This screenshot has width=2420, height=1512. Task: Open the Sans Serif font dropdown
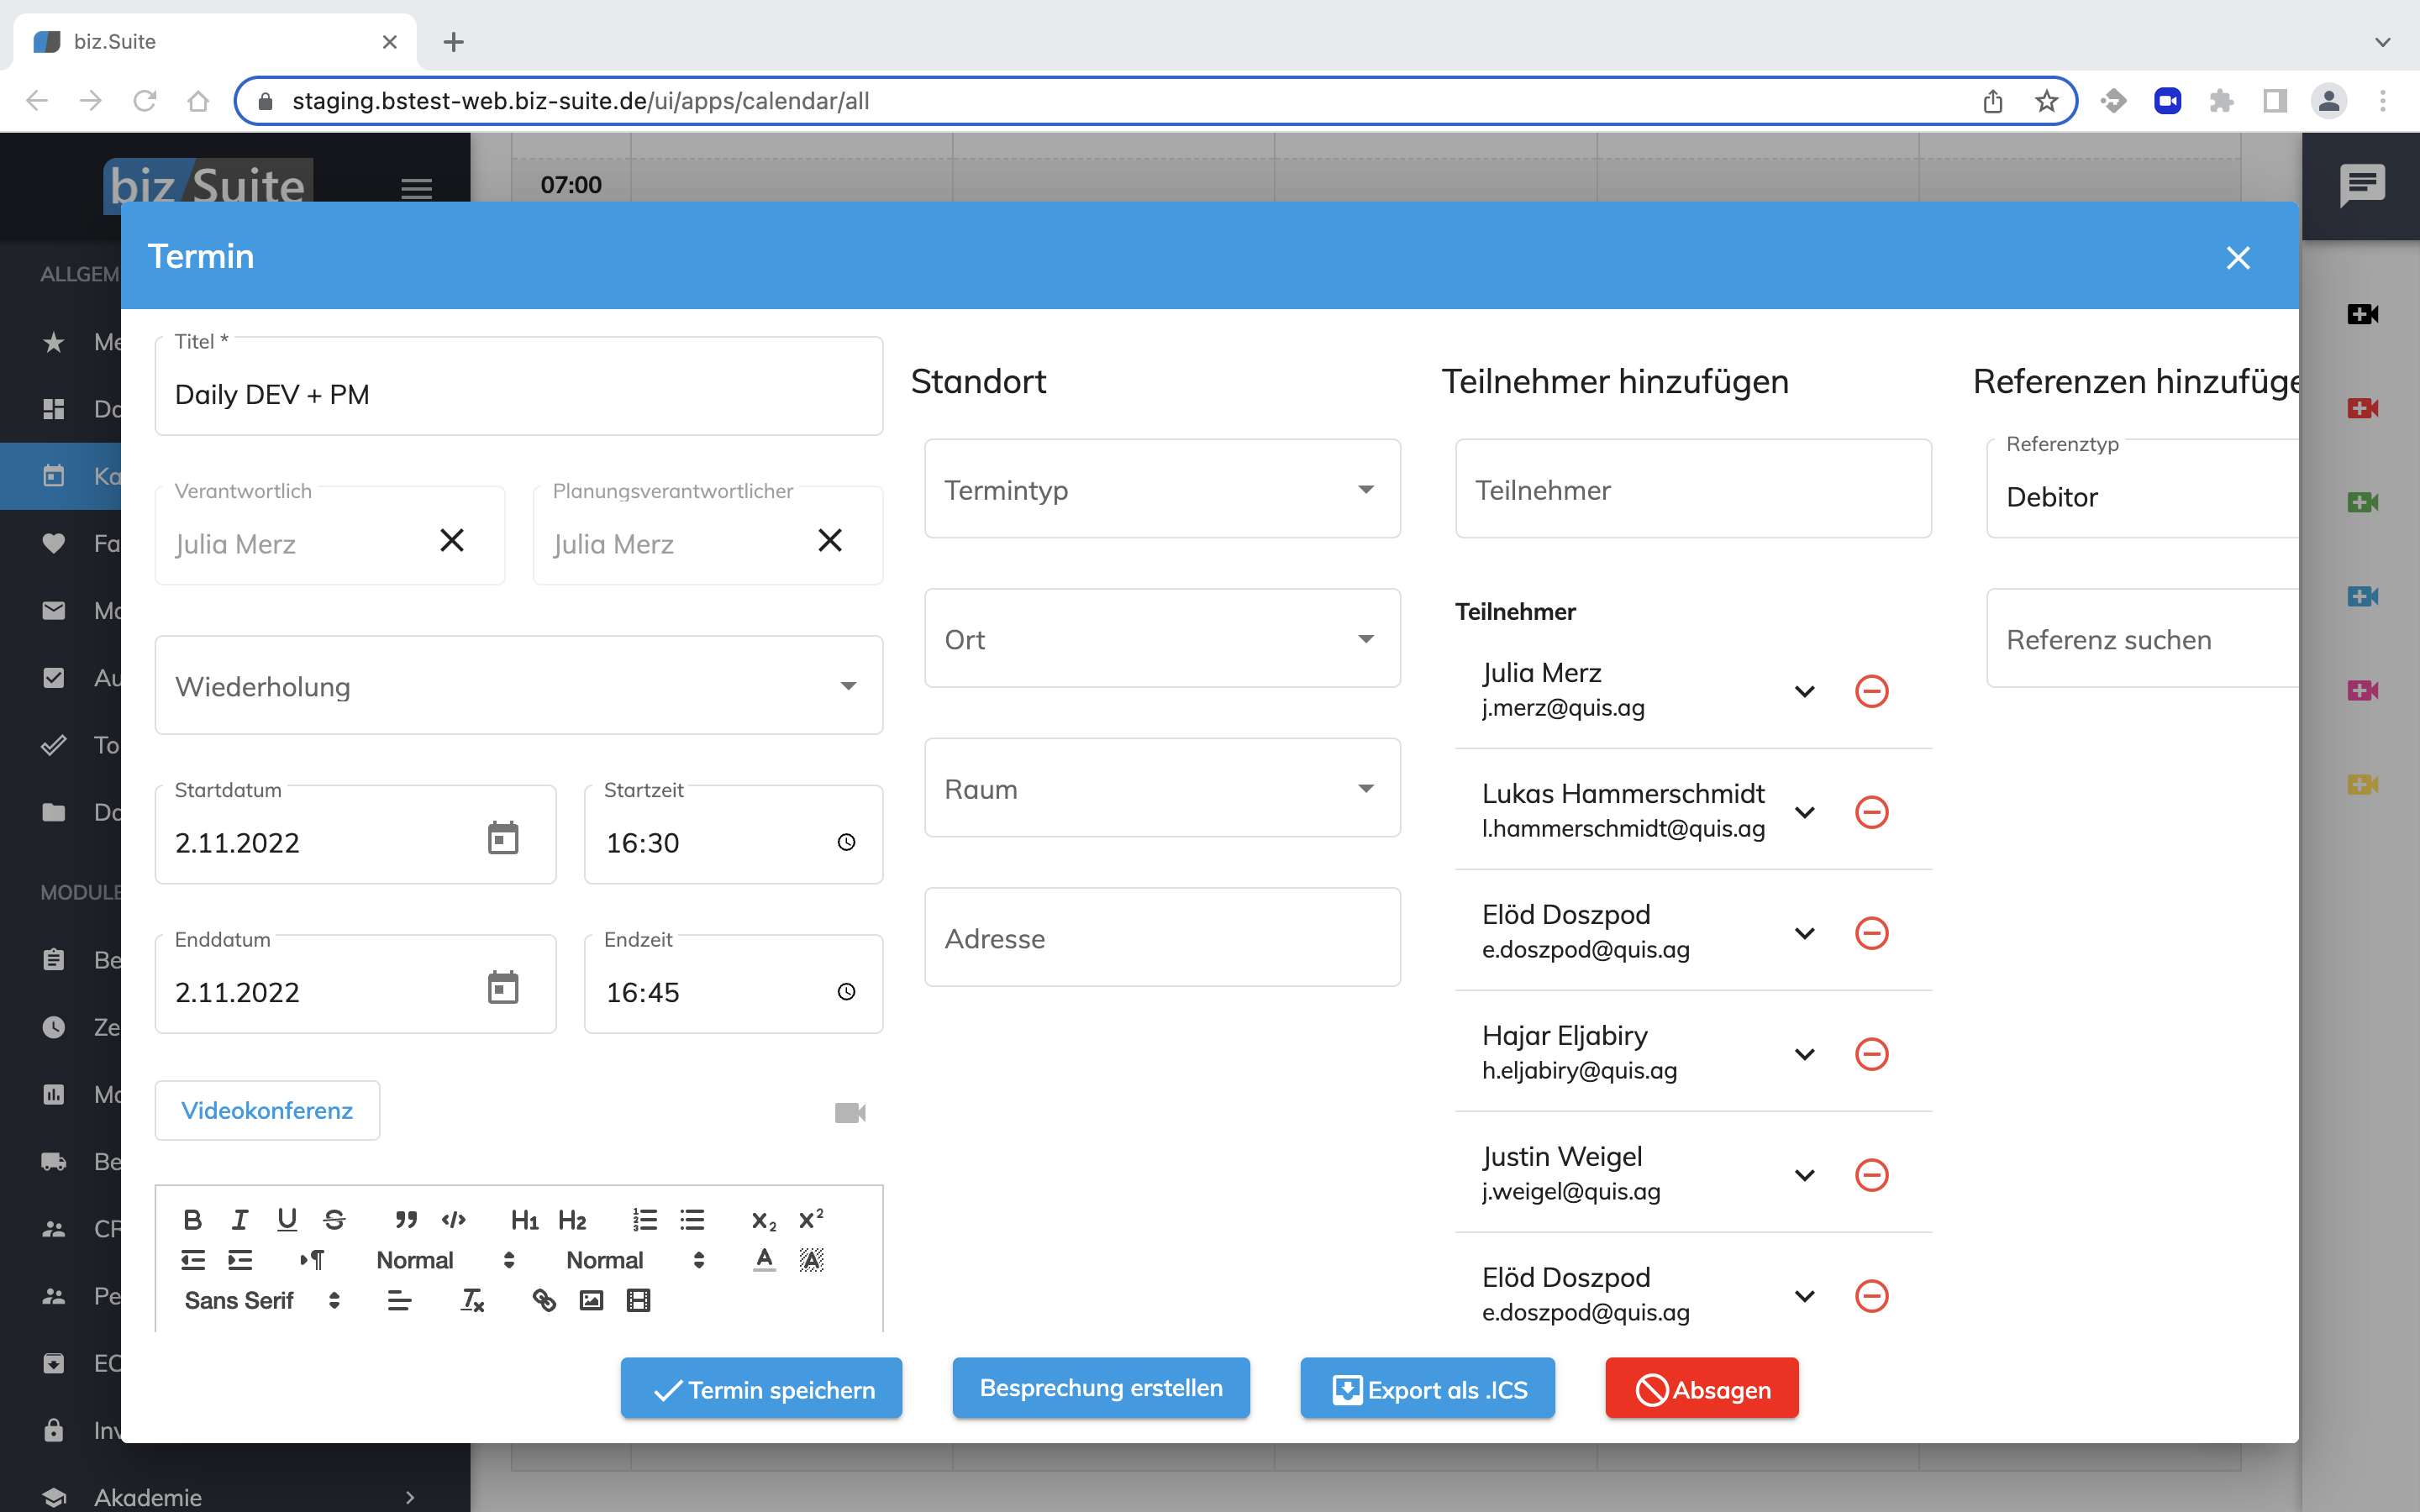263,1300
